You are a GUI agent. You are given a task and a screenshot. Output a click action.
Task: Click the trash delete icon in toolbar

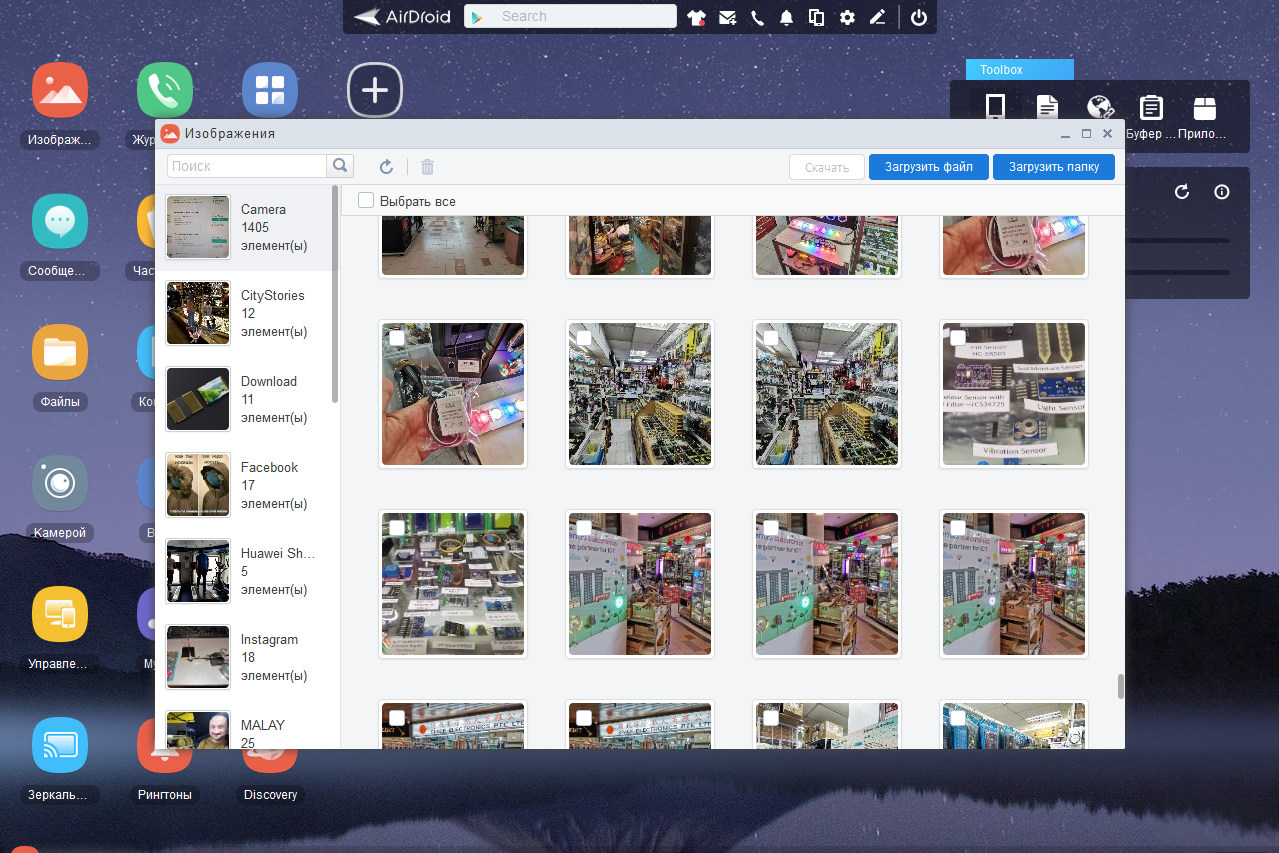click(427, 167)
